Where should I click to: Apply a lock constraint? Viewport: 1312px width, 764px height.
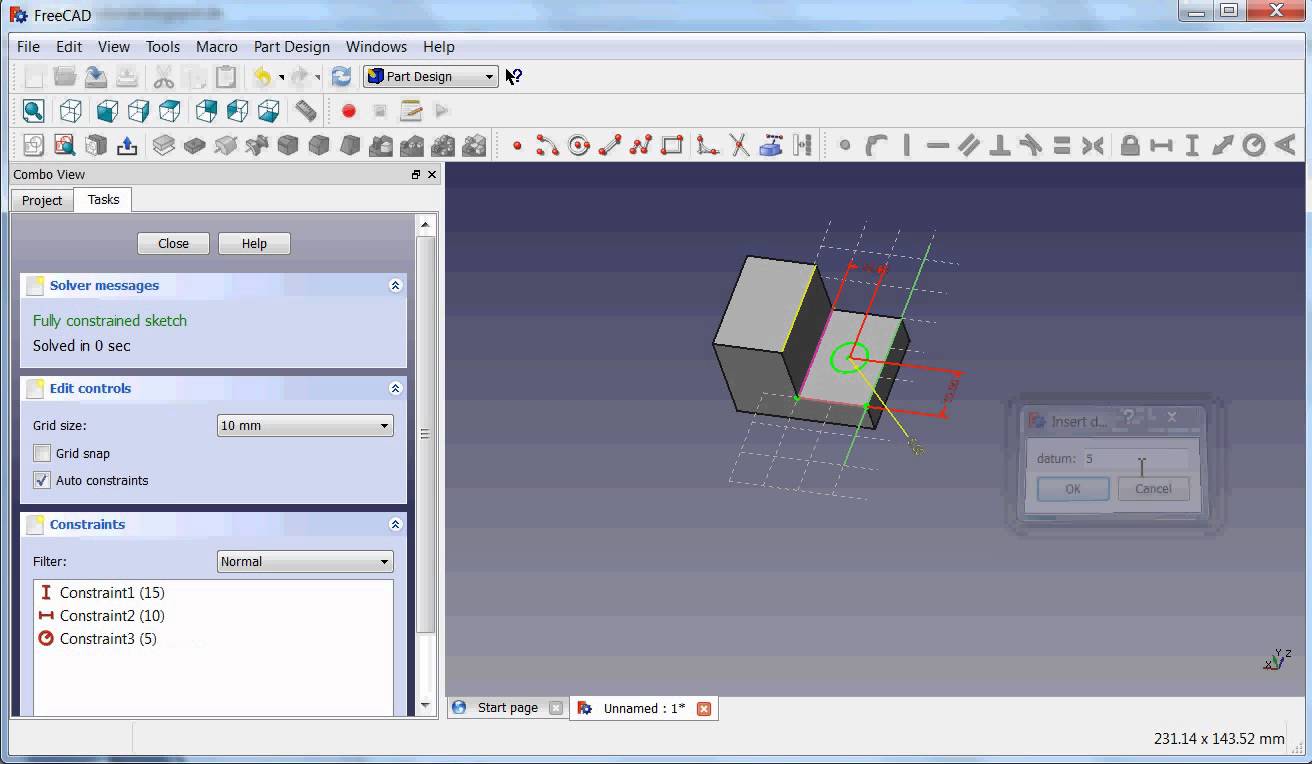click(1128, 145)
